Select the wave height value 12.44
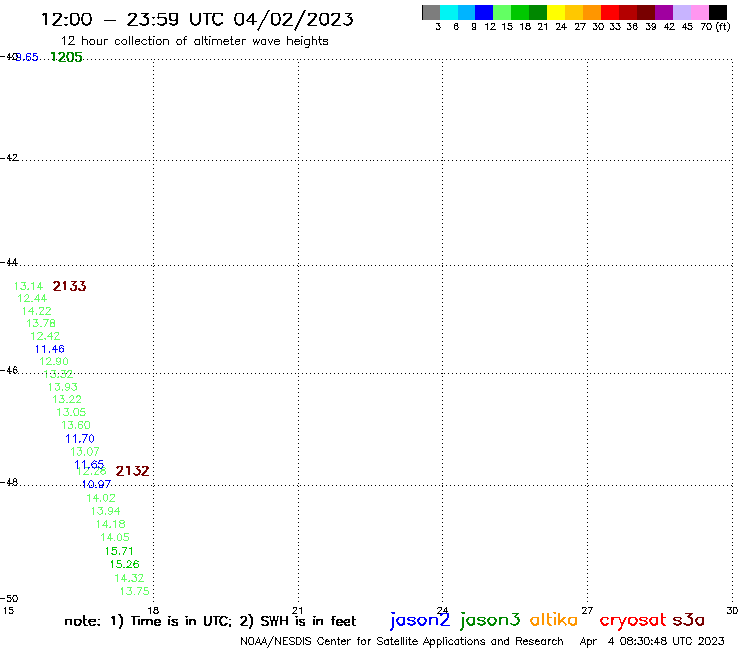740x650 pixels. pos(32,298)
